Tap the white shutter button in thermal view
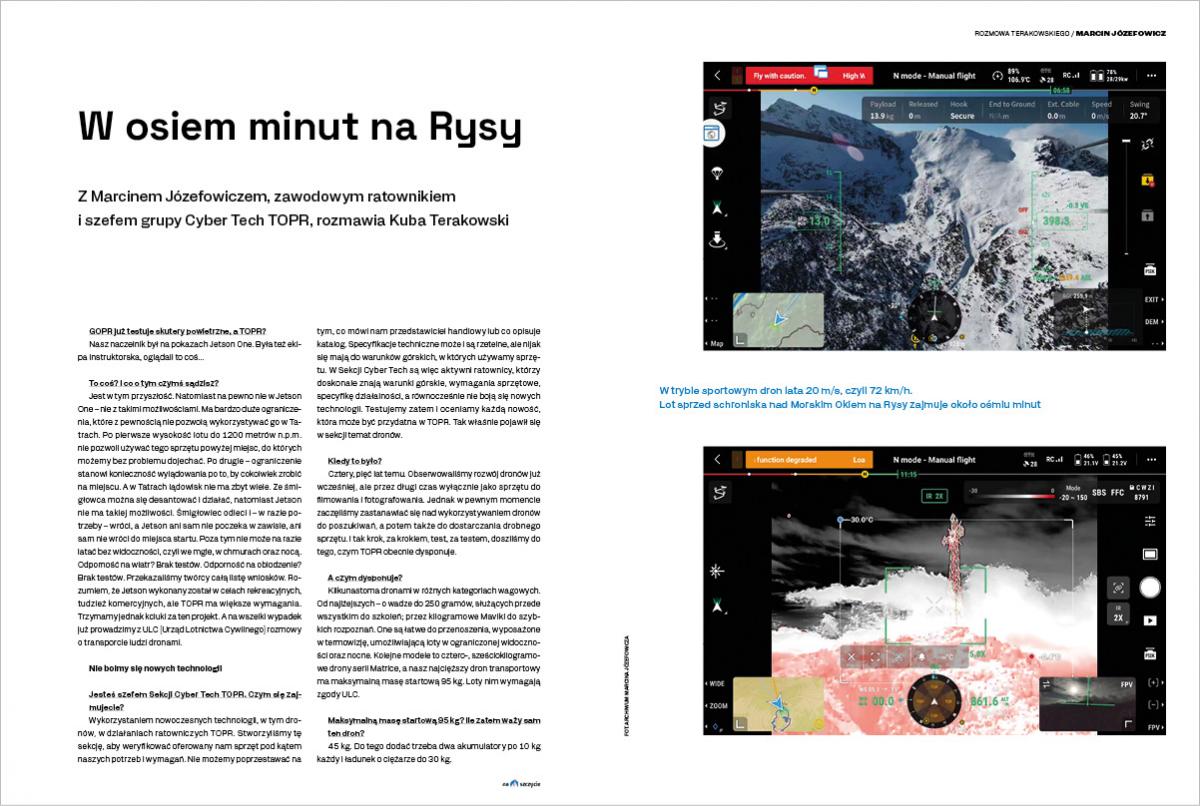 click(x=1150, y=588)
